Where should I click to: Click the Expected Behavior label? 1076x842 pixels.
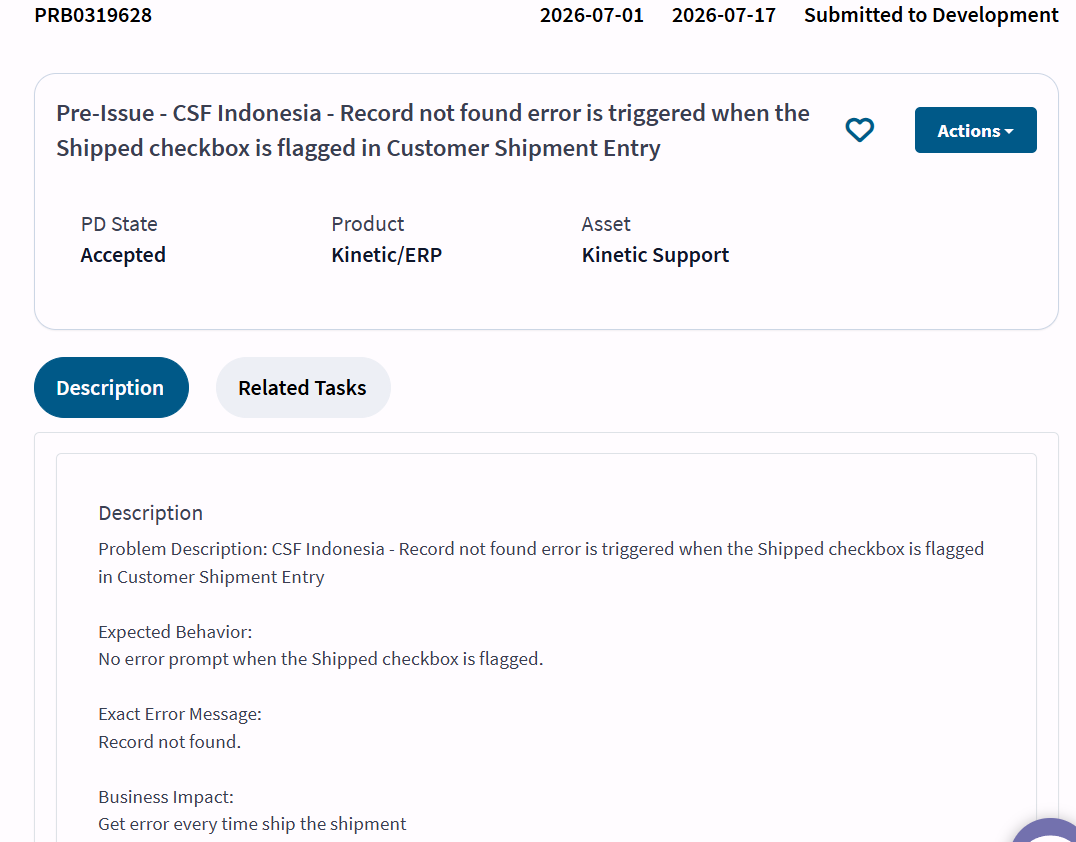pos(175,632)
